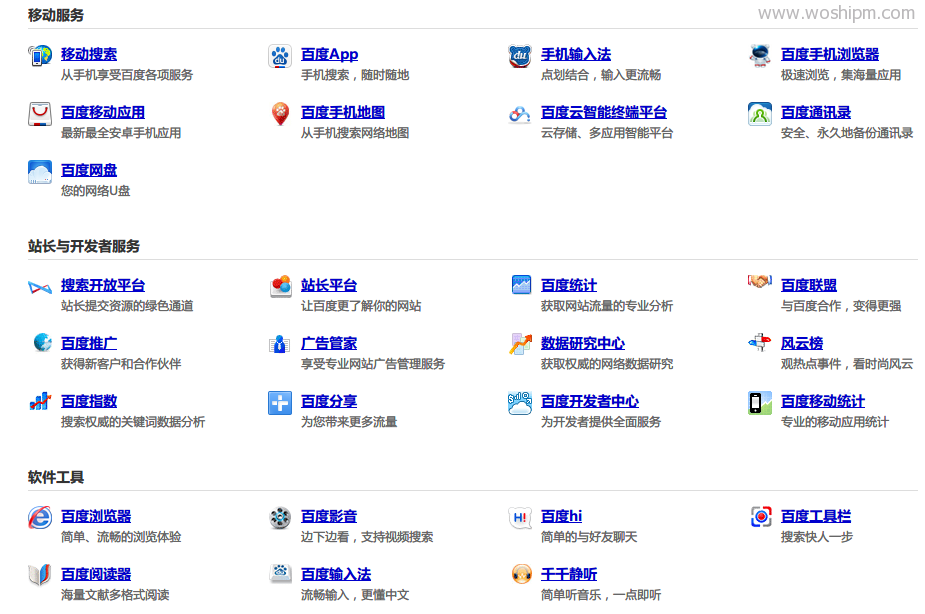The width and height of the screenshot is (925, 614).
Task: Select the 百度阅读器 link
Action: 96,574
